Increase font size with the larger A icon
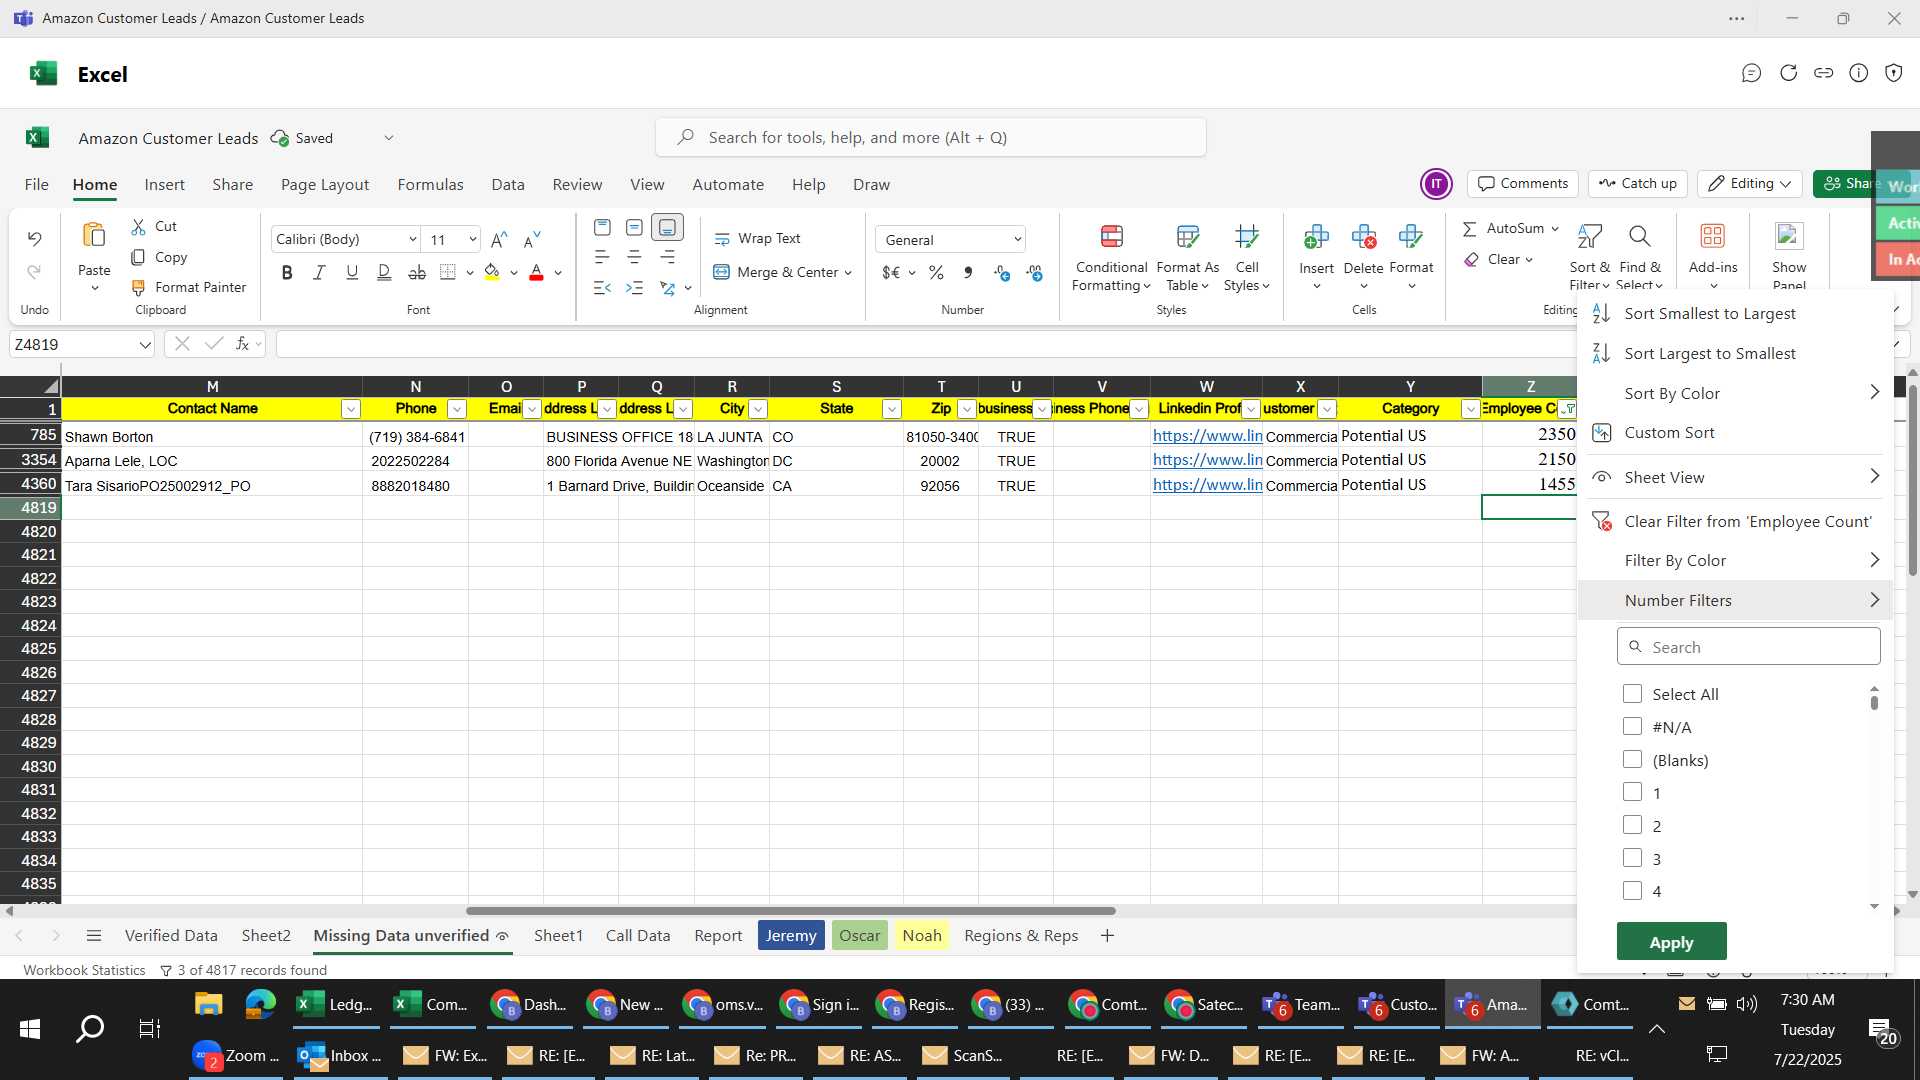The height and width of the screenshot is (1080, 1920). [x=499, y=239]
